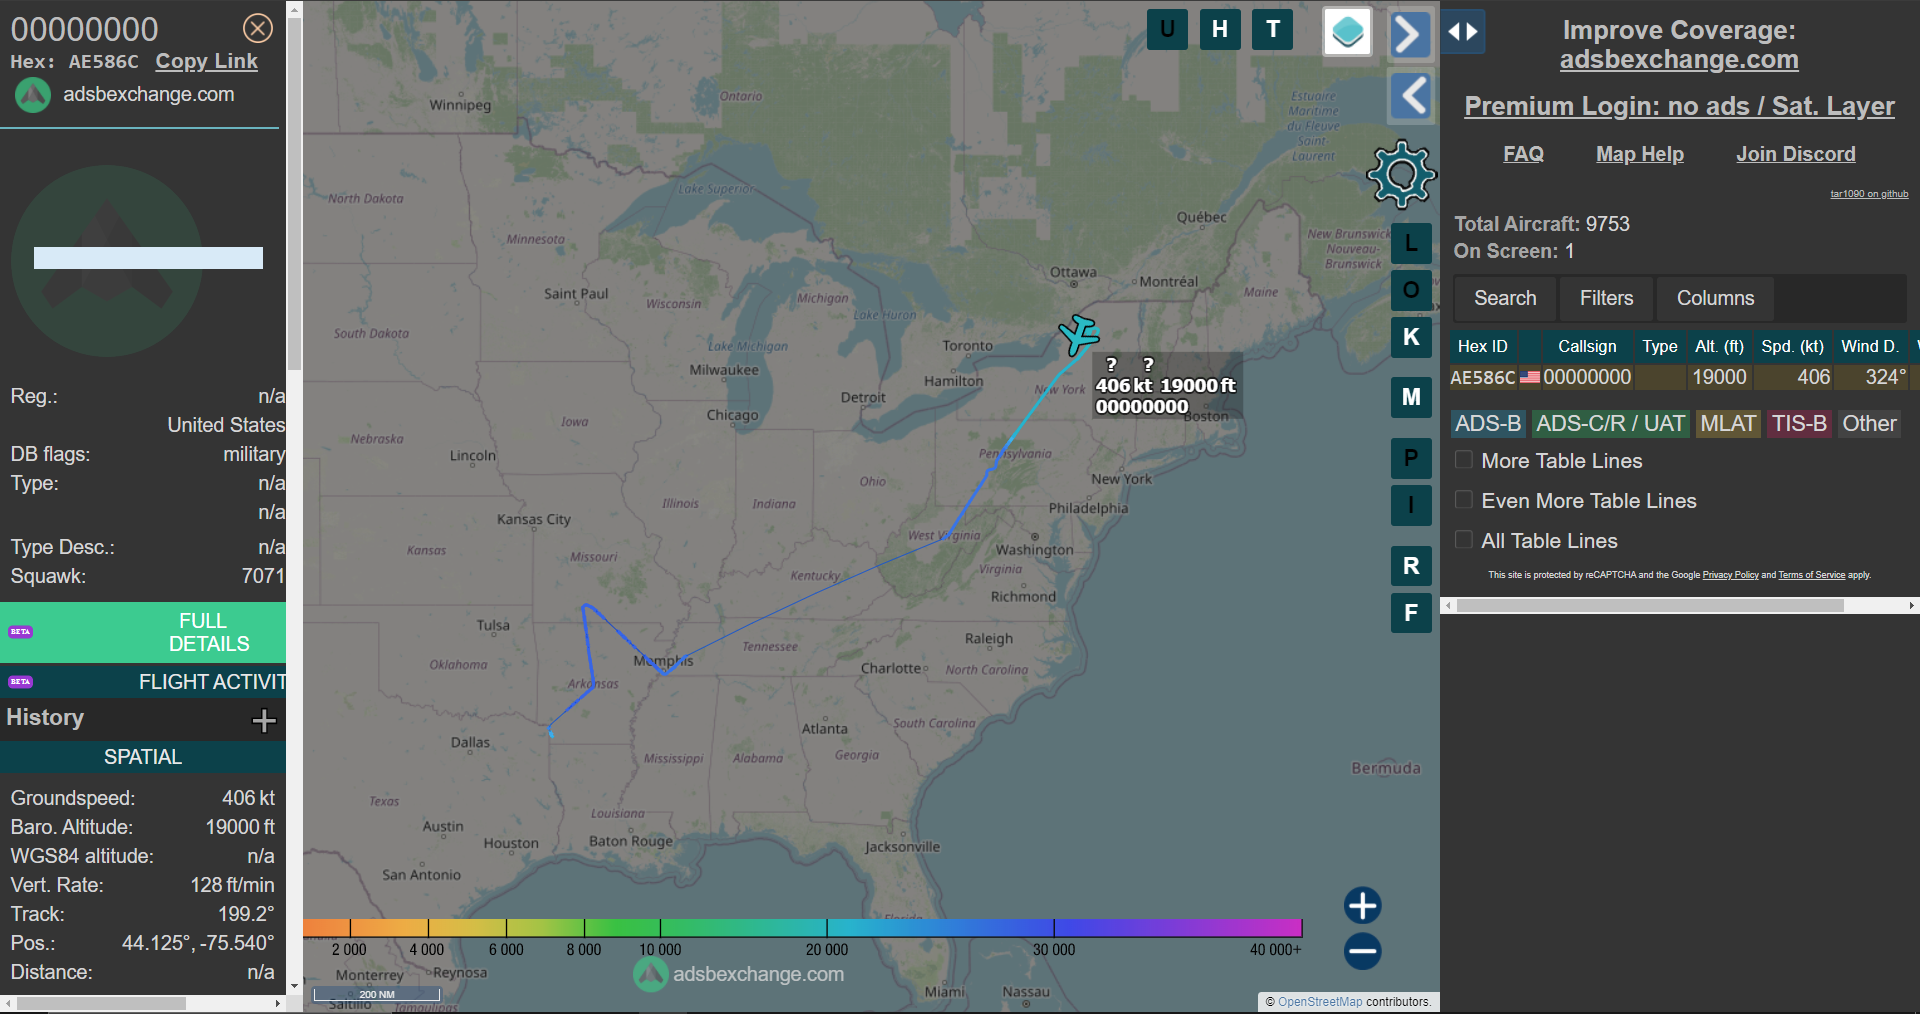Sort table by Type column
Screen dimensions: 1920x1014
1659,346
